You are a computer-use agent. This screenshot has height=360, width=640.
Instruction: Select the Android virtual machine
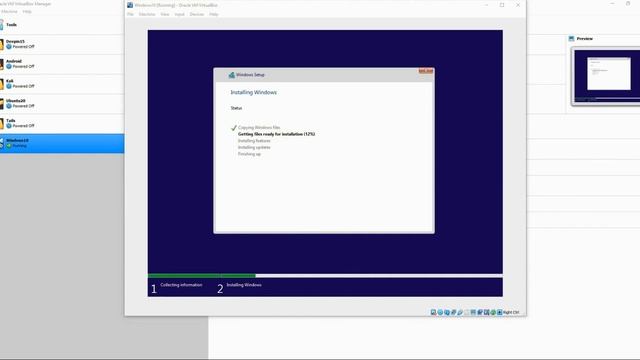[62, 64]
